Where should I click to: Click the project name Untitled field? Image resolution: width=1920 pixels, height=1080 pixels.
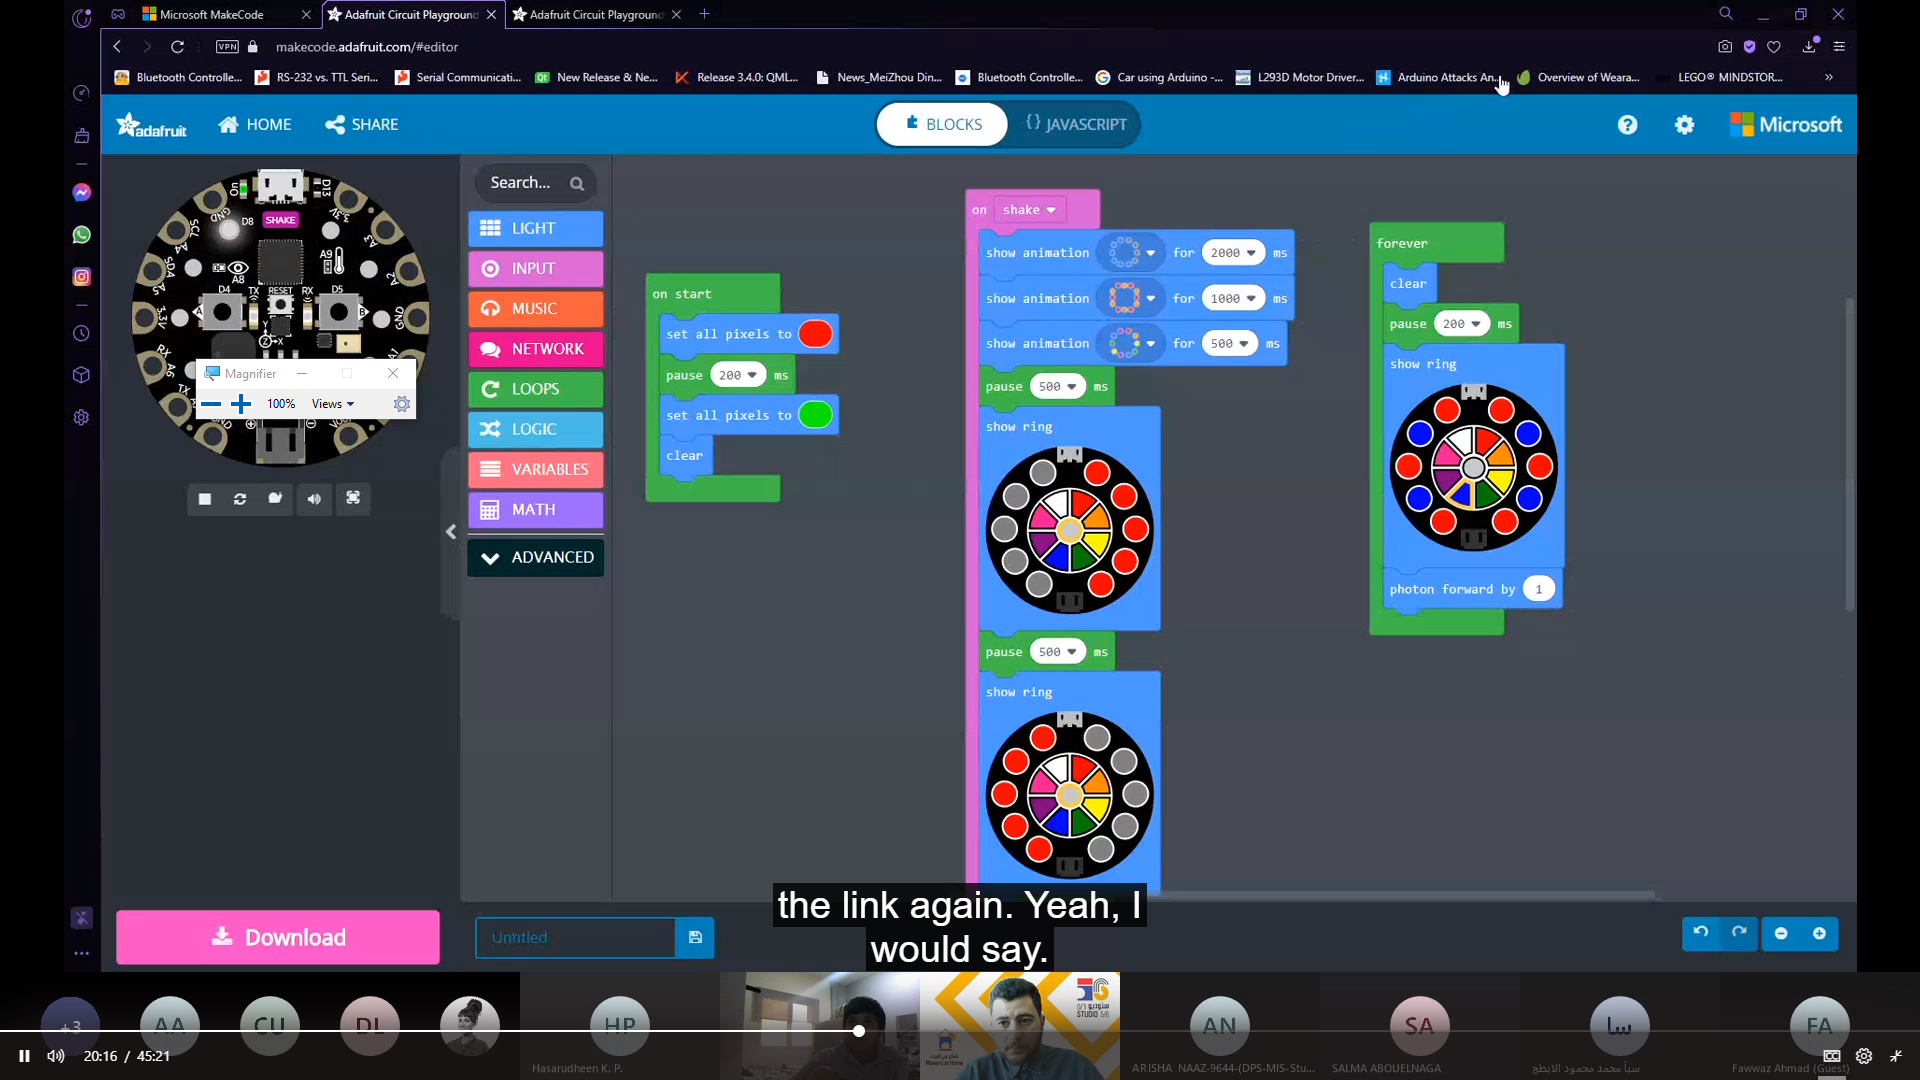click(x=576, y=938)
